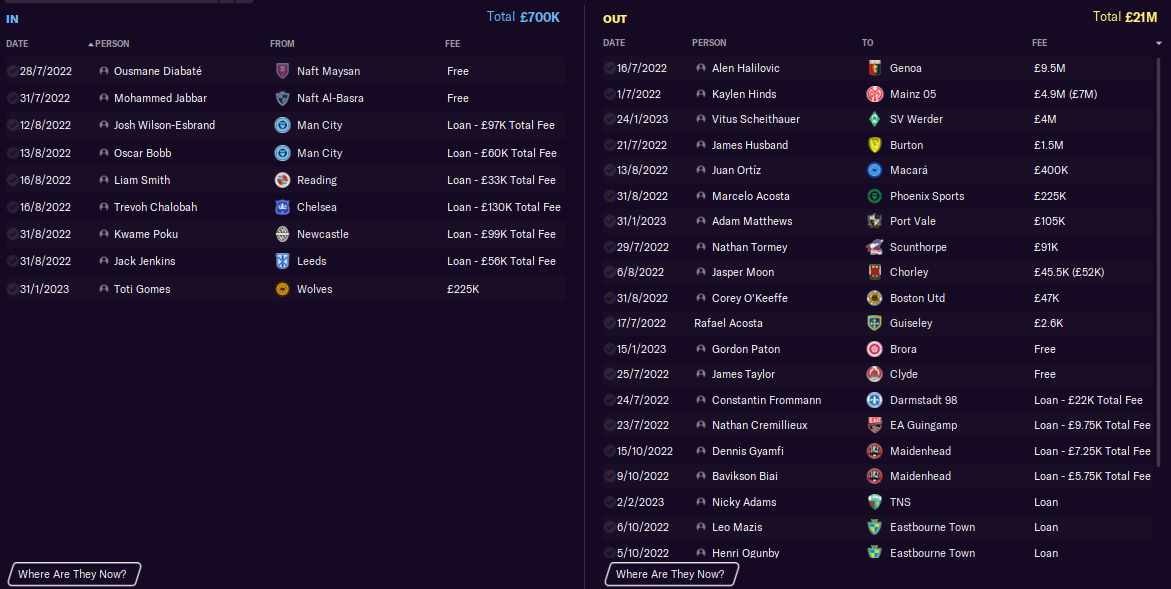Click the Clyde club badge

[x=875, y=374]
